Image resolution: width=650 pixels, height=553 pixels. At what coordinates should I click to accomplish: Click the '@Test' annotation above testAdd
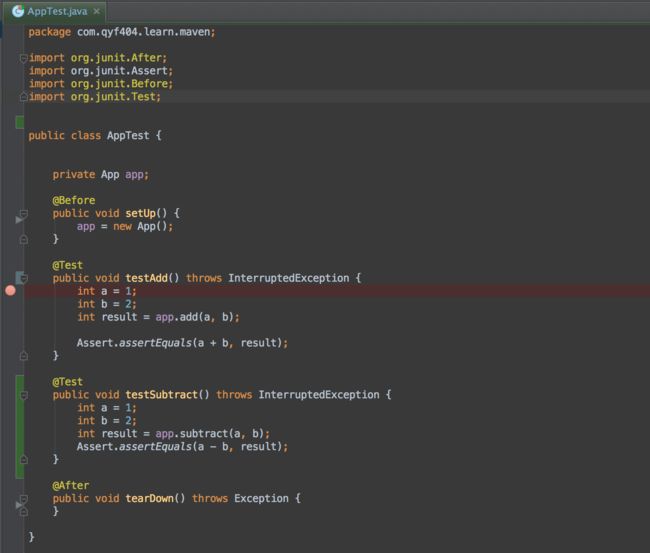(x=68, y=265)
